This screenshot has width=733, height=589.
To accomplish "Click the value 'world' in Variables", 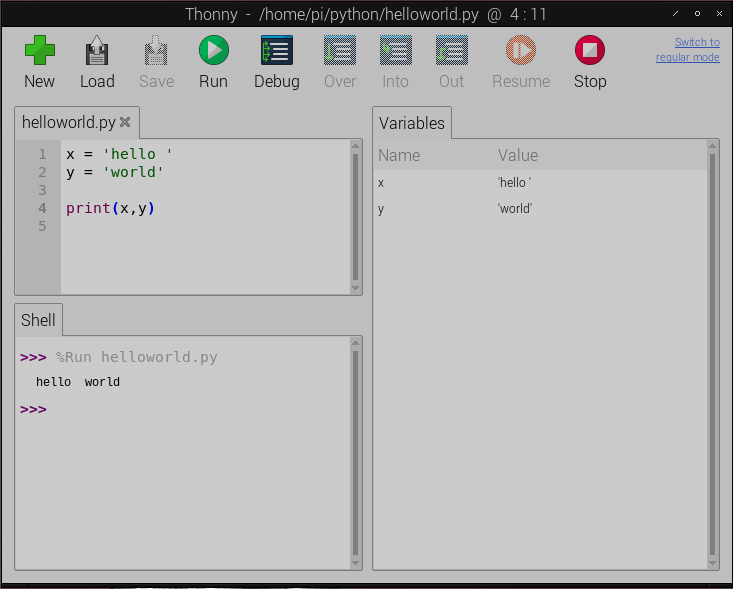I will click(x=515, y=208).
